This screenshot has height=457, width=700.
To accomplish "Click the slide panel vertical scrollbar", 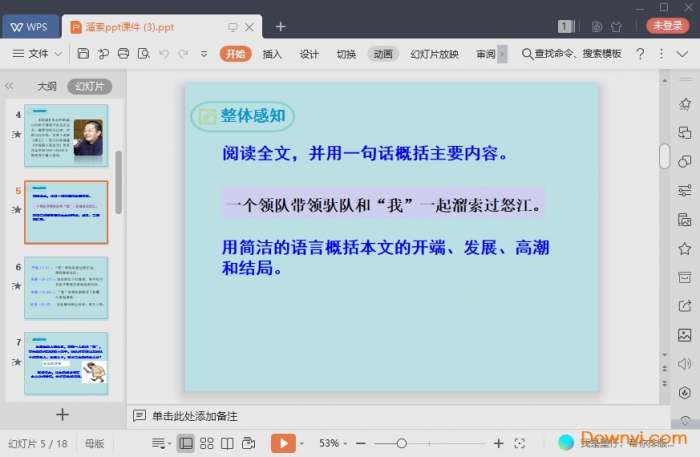I will [118, 182].
